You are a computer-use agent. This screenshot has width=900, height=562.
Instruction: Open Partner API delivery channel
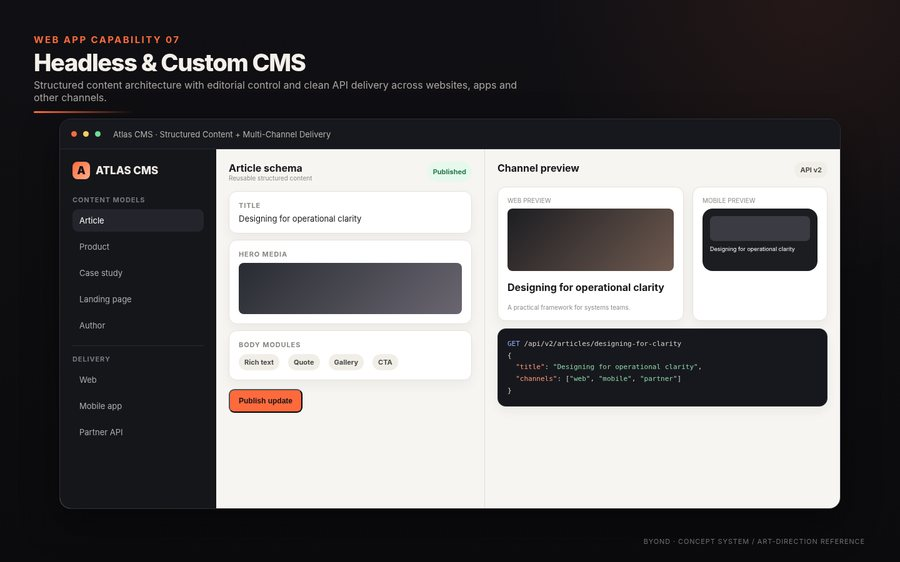[138, 432]
